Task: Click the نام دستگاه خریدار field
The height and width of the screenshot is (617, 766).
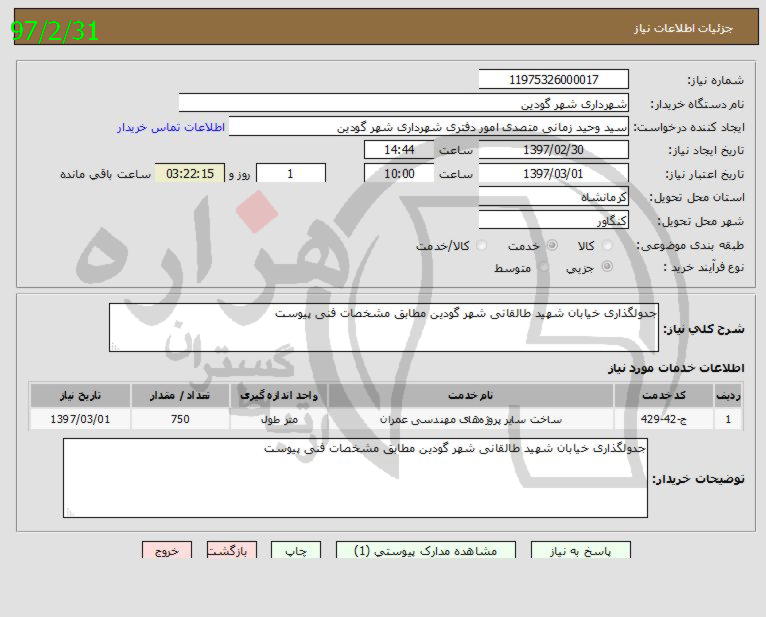Action: pyautogui.click(x=404, y=103)
